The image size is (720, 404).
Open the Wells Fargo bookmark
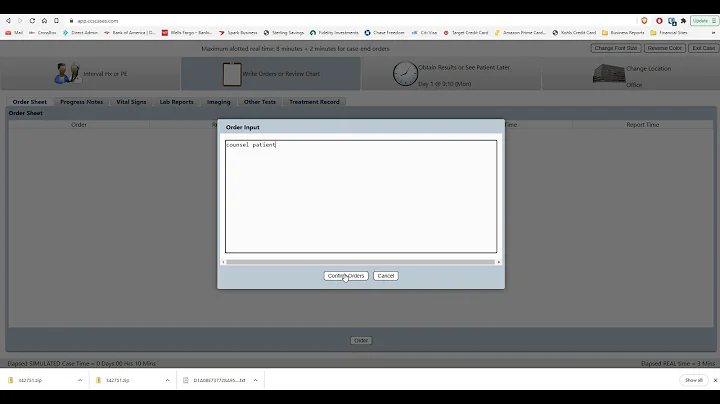tap(187, 33)
